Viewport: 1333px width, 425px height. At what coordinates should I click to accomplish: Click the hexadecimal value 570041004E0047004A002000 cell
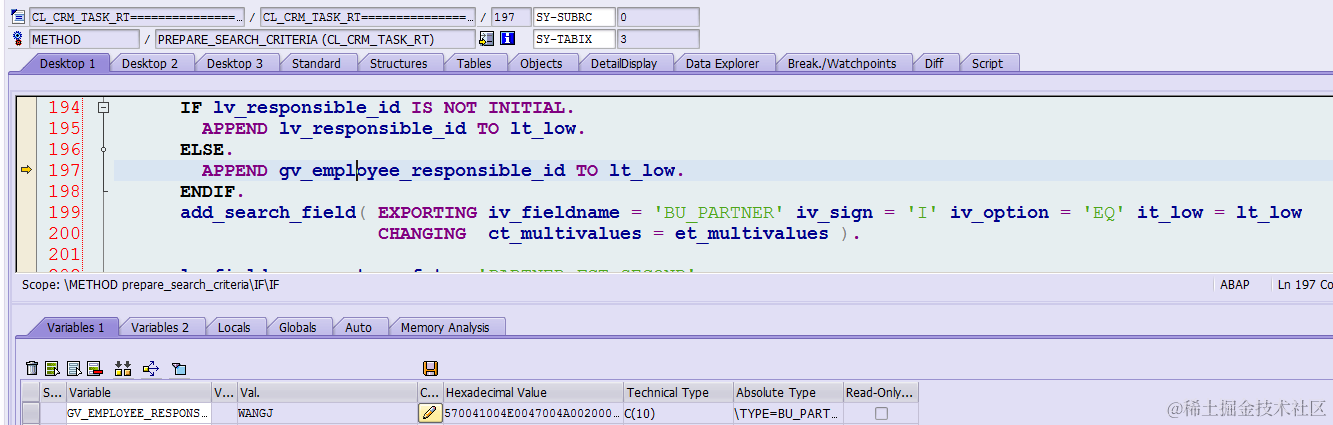coord(533,413)
